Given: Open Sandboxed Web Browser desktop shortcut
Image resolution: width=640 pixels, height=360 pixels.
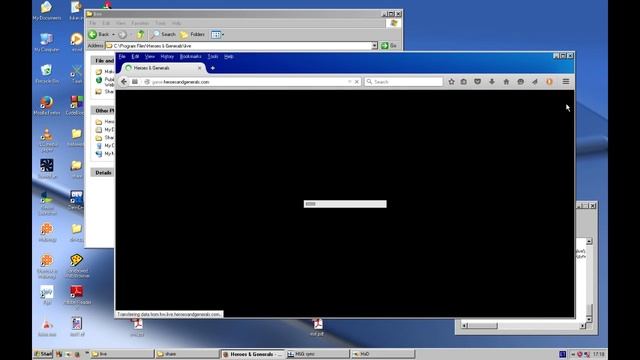Looking at the screenshot, I should click(x=77, y=265).
